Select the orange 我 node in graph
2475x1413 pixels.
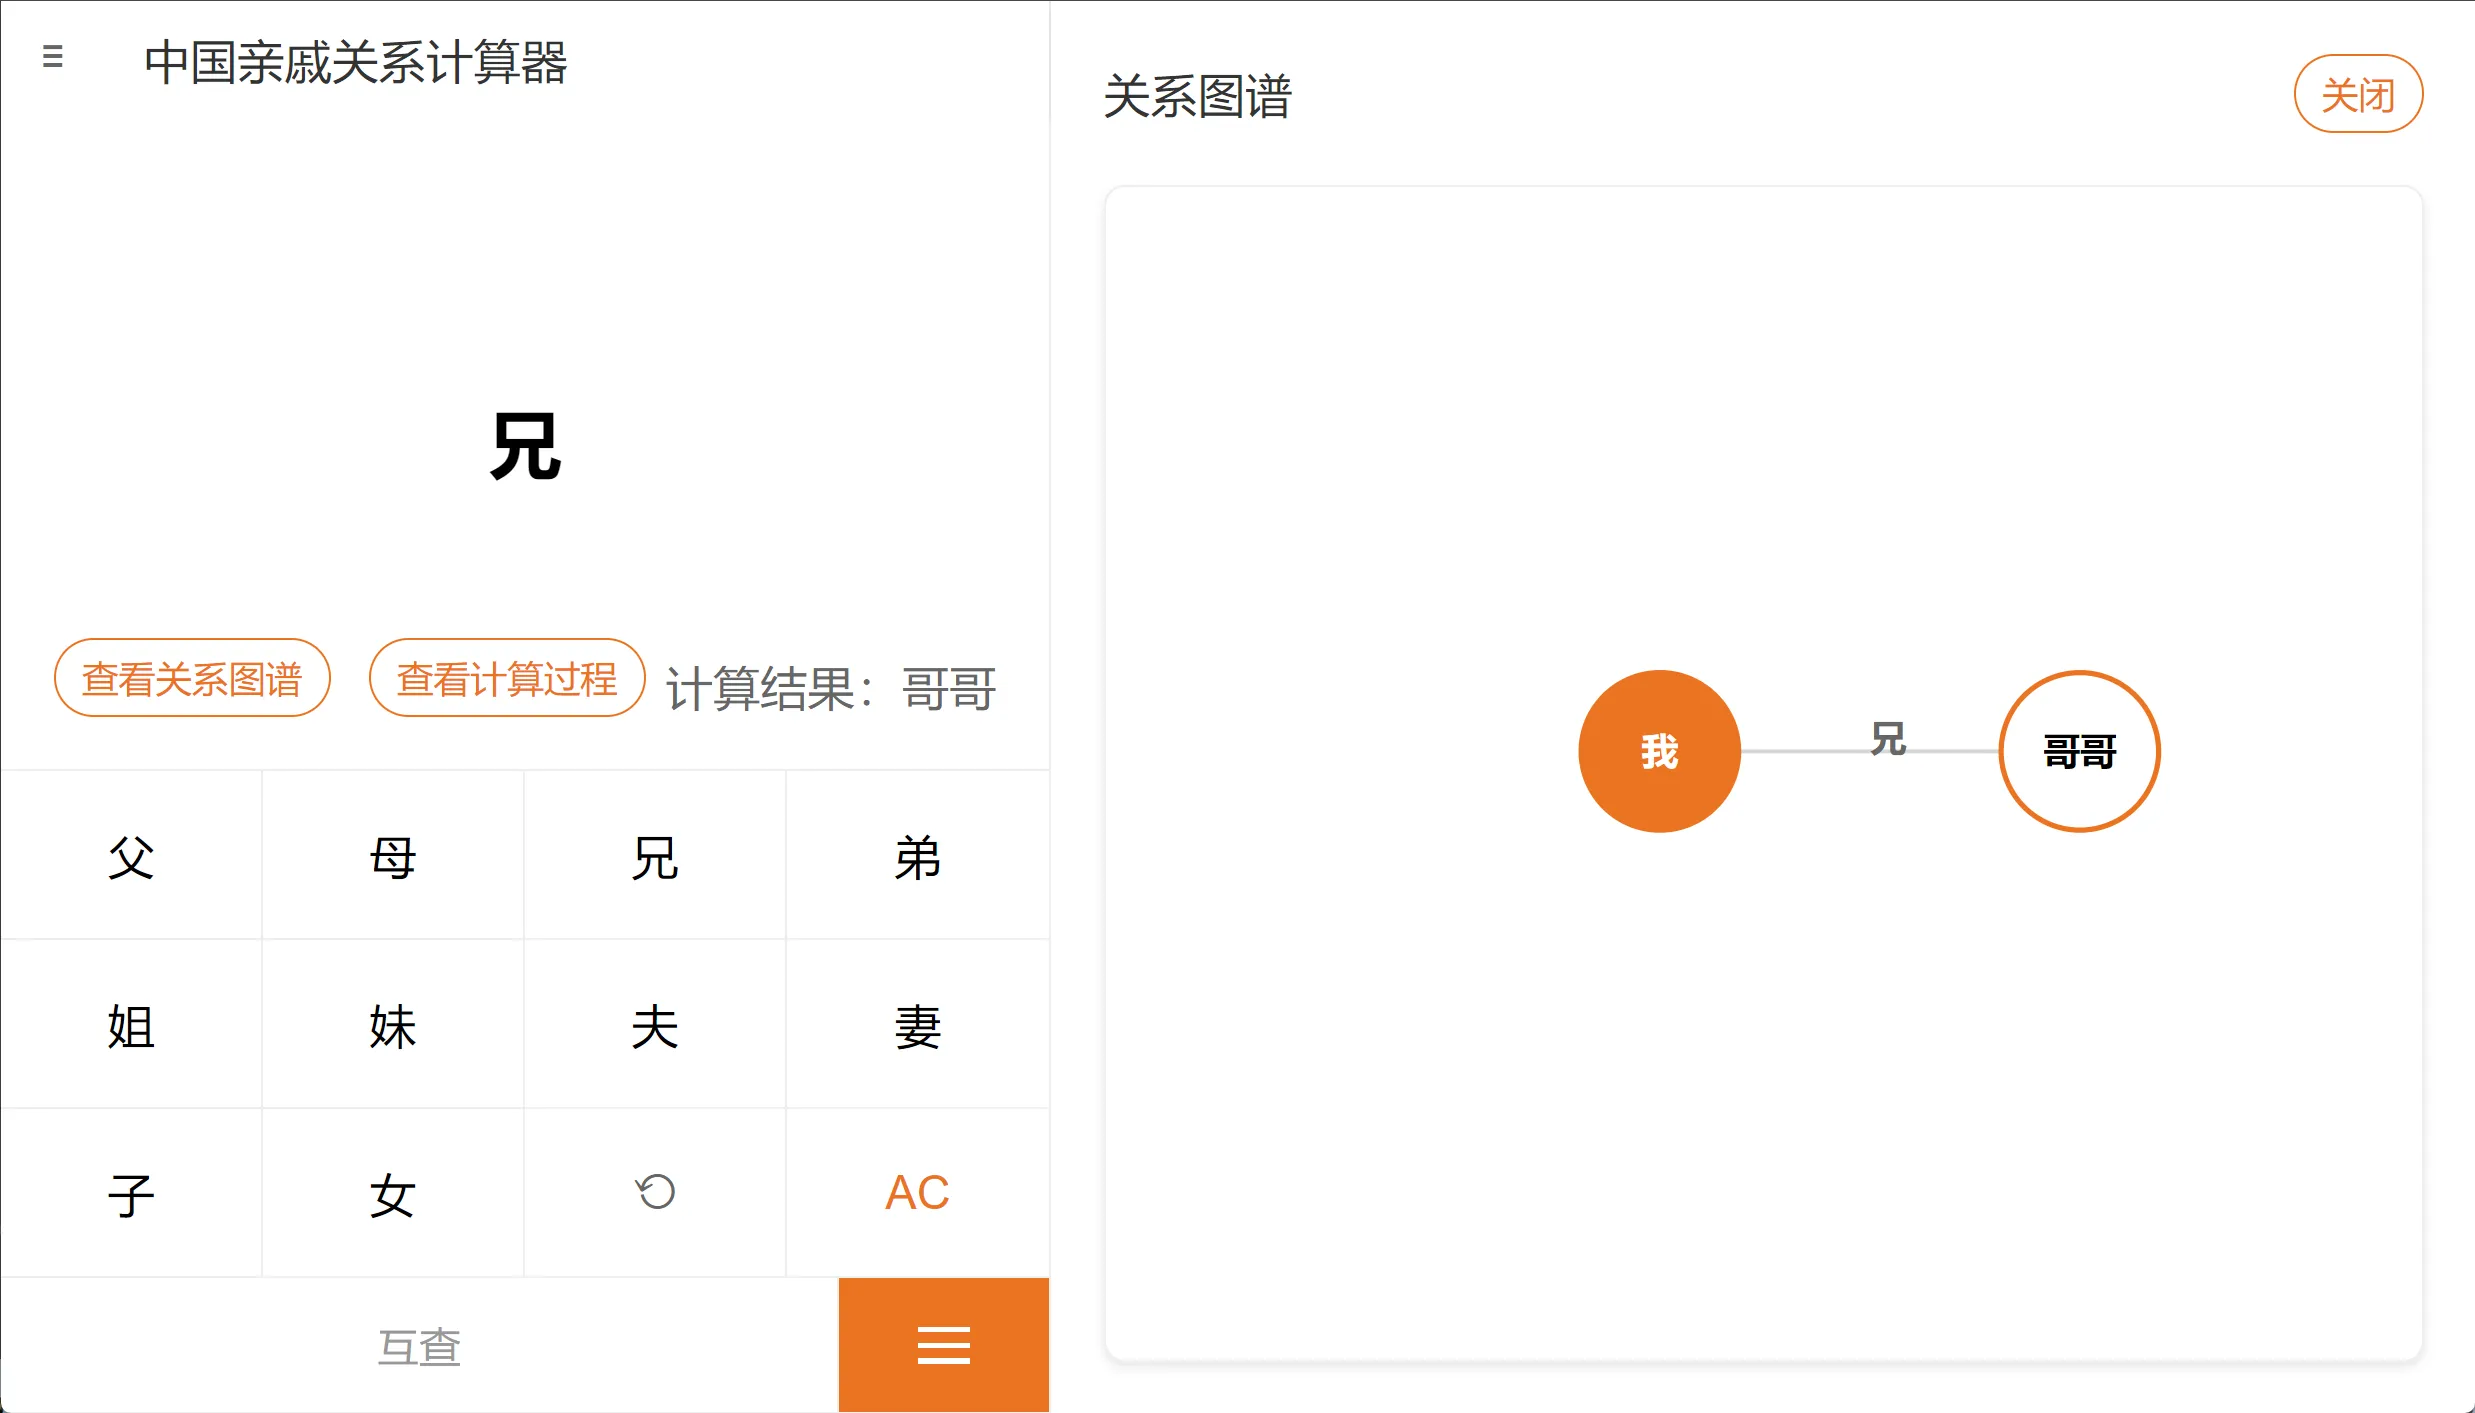point(1659,751)
